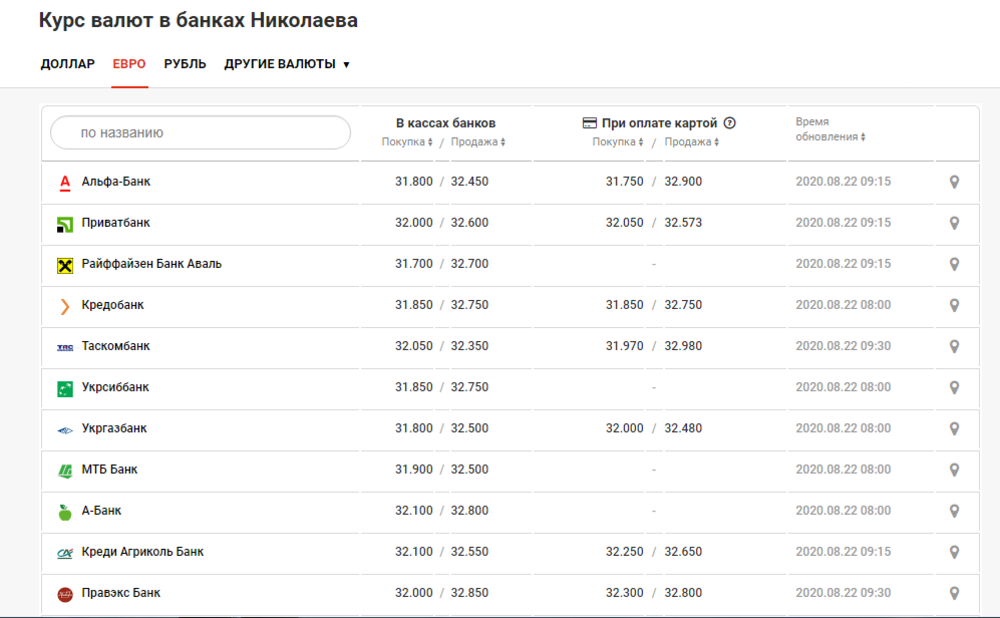The width and height of the screenshot is (1000, 618).
Task: Click the Альфа-Банк red logo
Action: coord(65,183)
